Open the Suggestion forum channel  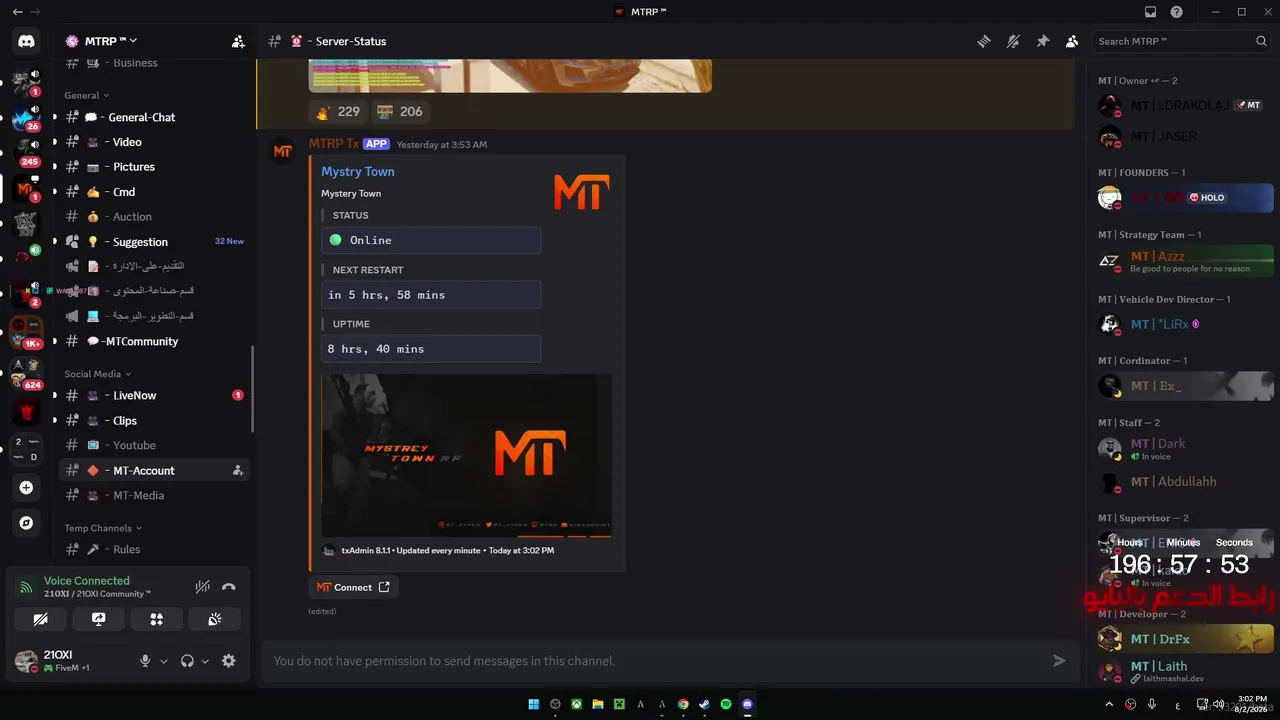pos(154,242)
